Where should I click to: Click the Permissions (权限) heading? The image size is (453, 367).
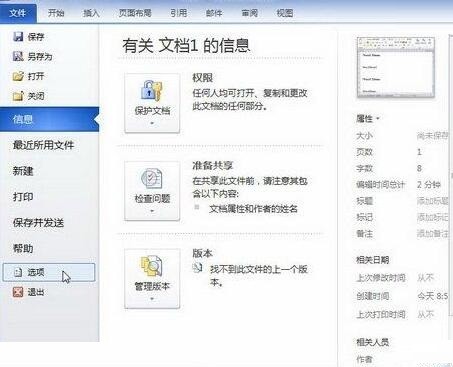[x=203, y=78]
